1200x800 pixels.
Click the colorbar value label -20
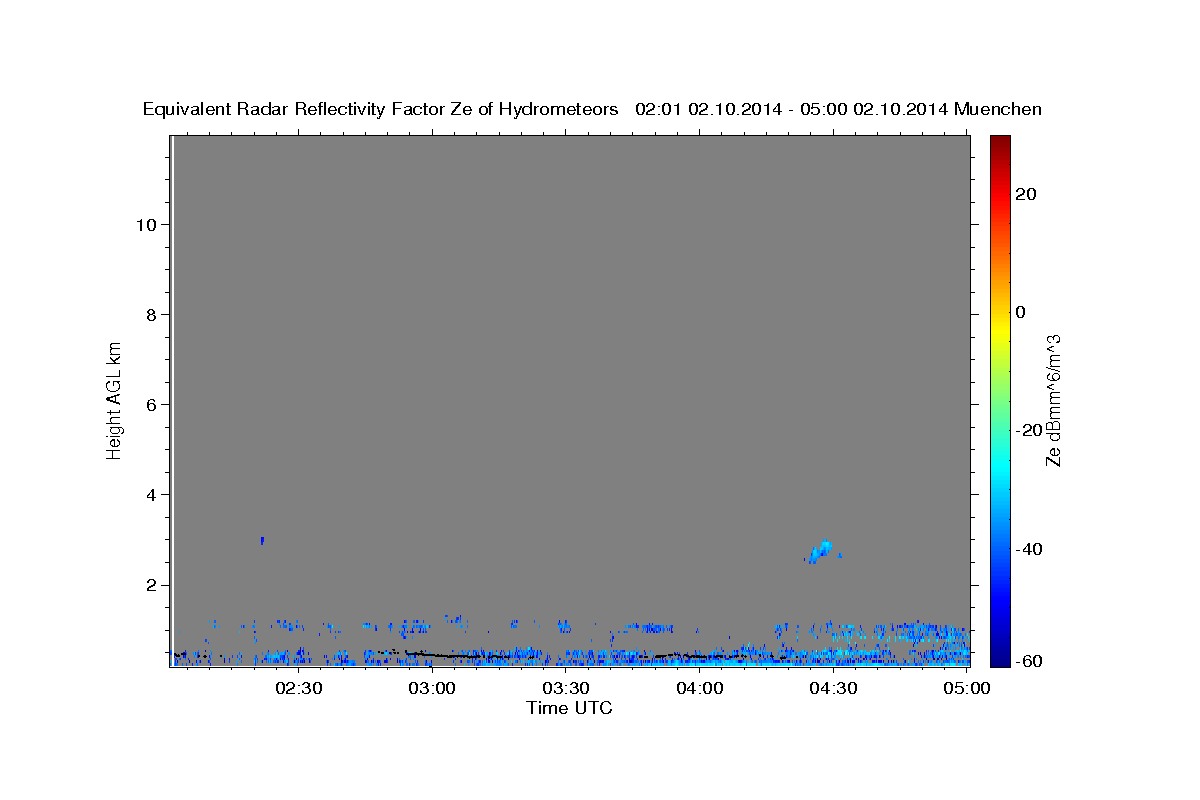[1030, 430]
